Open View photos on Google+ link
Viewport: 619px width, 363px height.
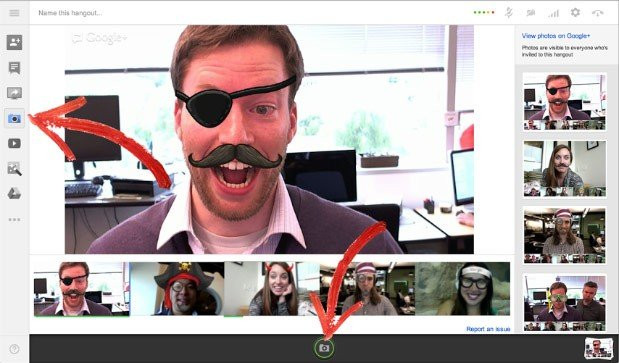[x=556, y=36]
